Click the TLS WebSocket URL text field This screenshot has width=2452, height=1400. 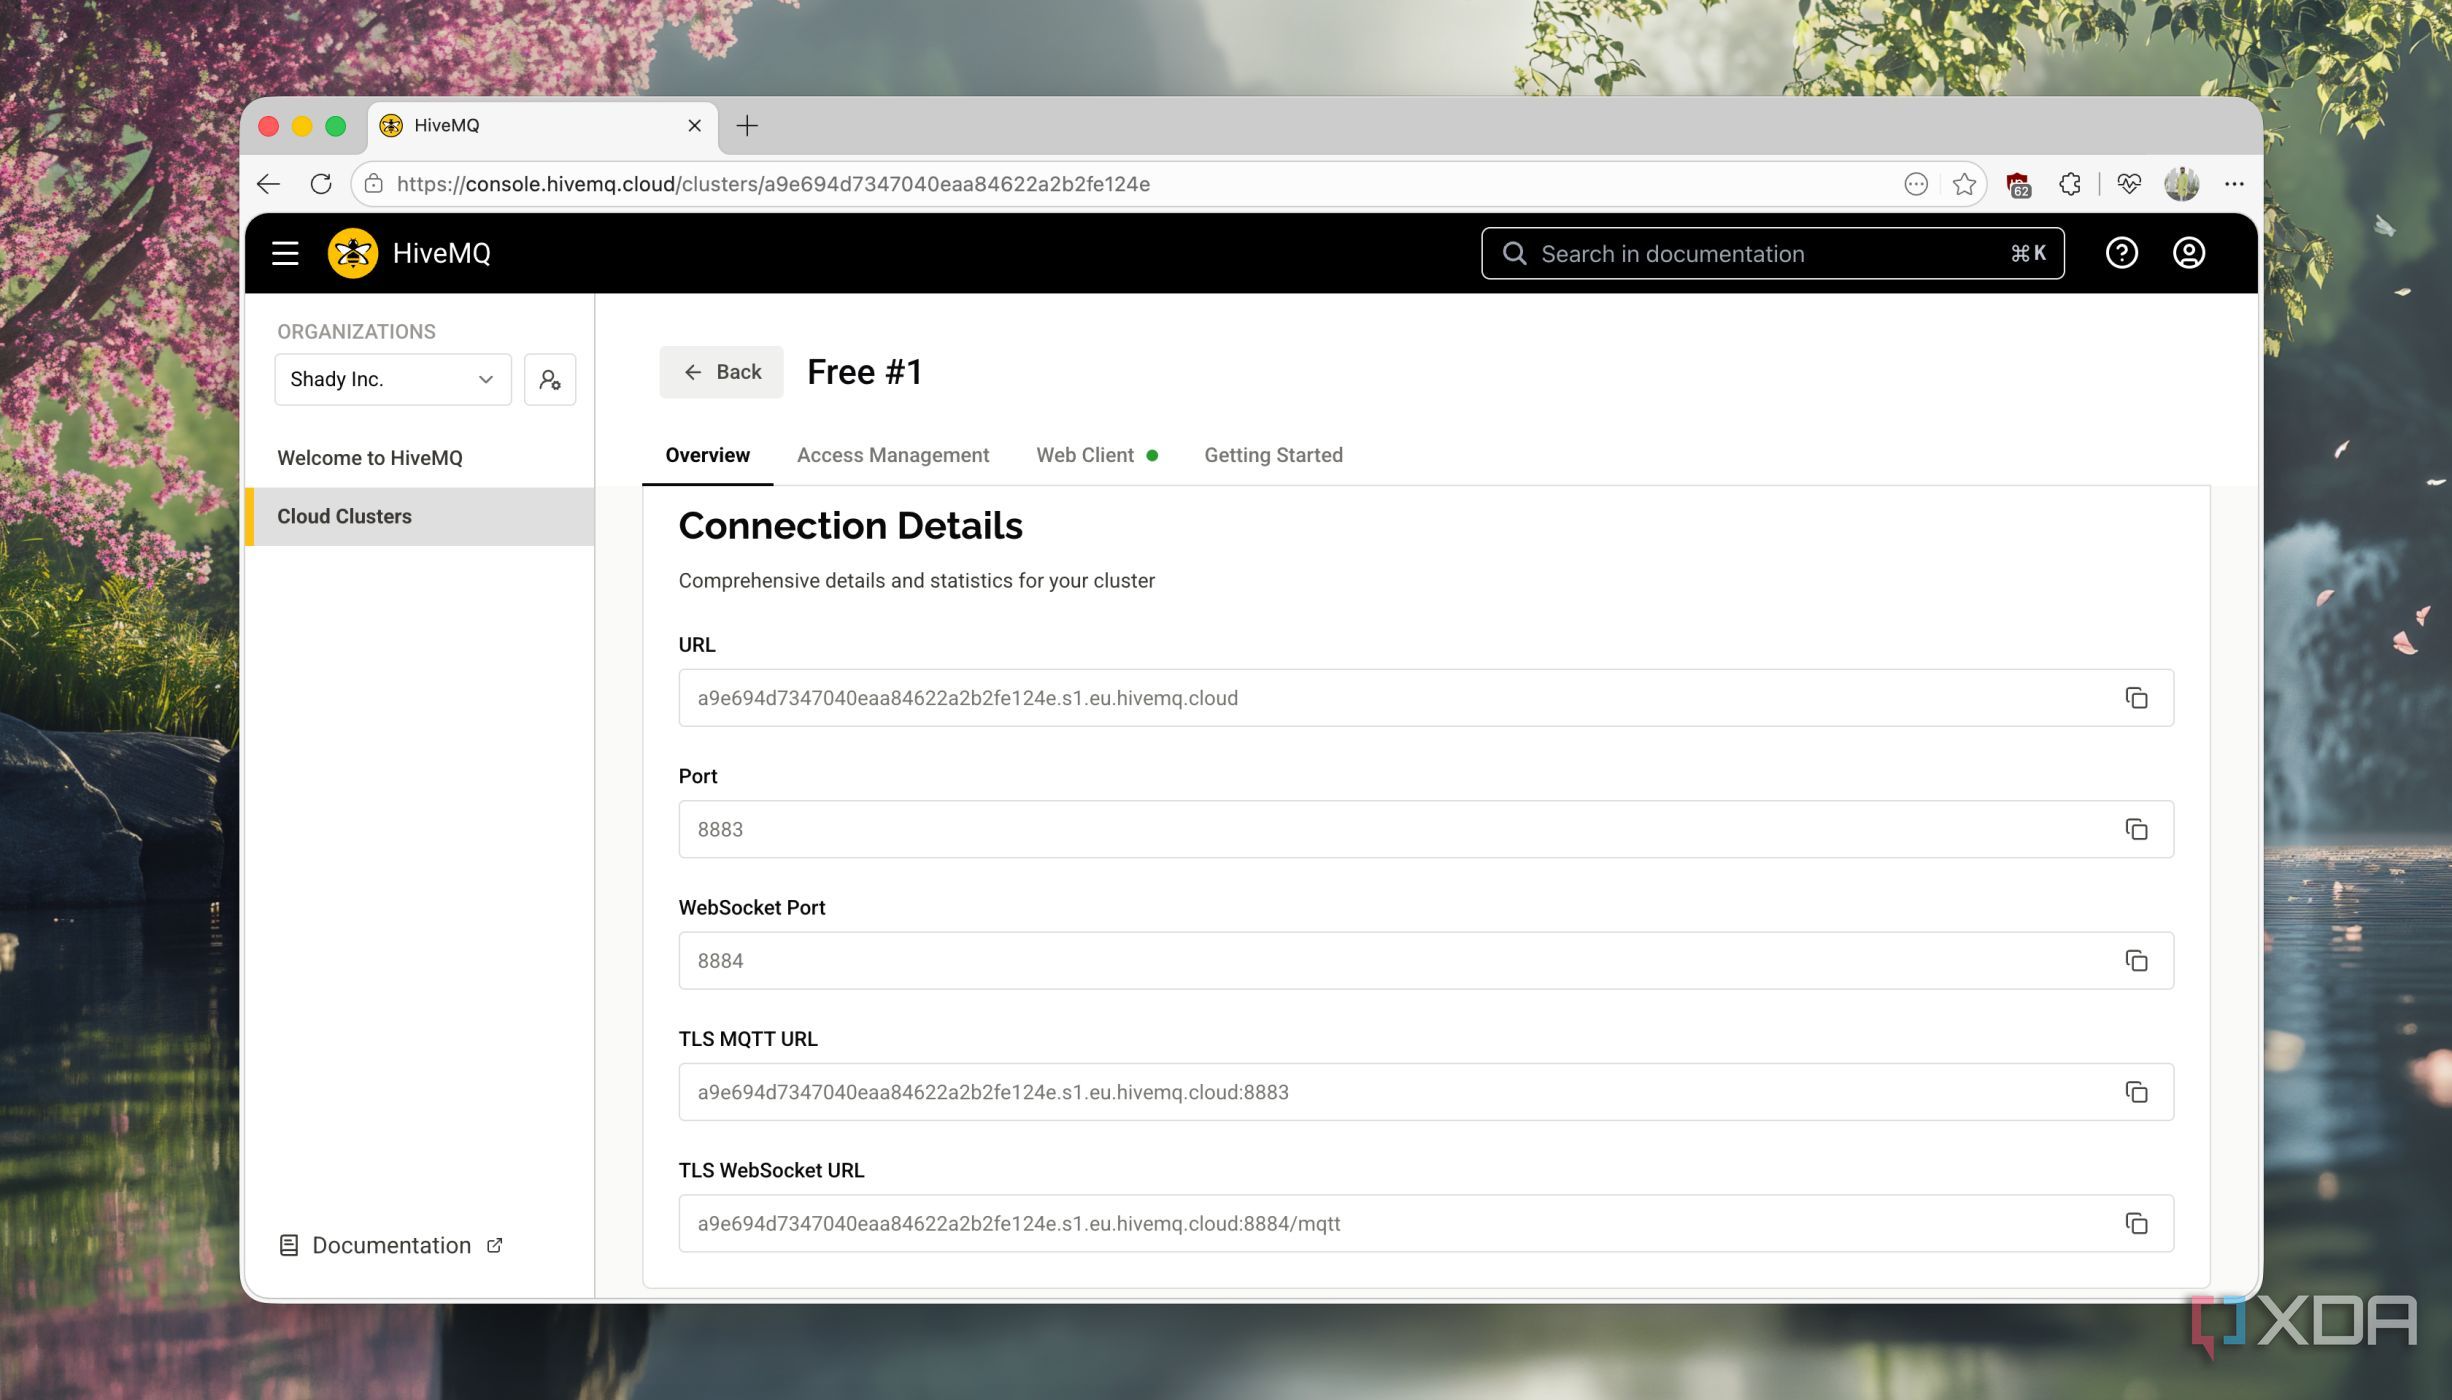[1425, 1224]
